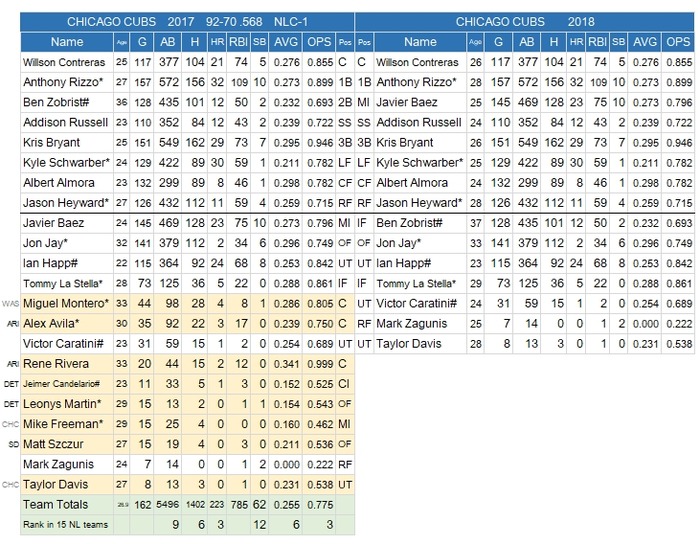Click Rene Rivera's 0.999 OPS value
The image size is (700, 544).
[320, 364]
